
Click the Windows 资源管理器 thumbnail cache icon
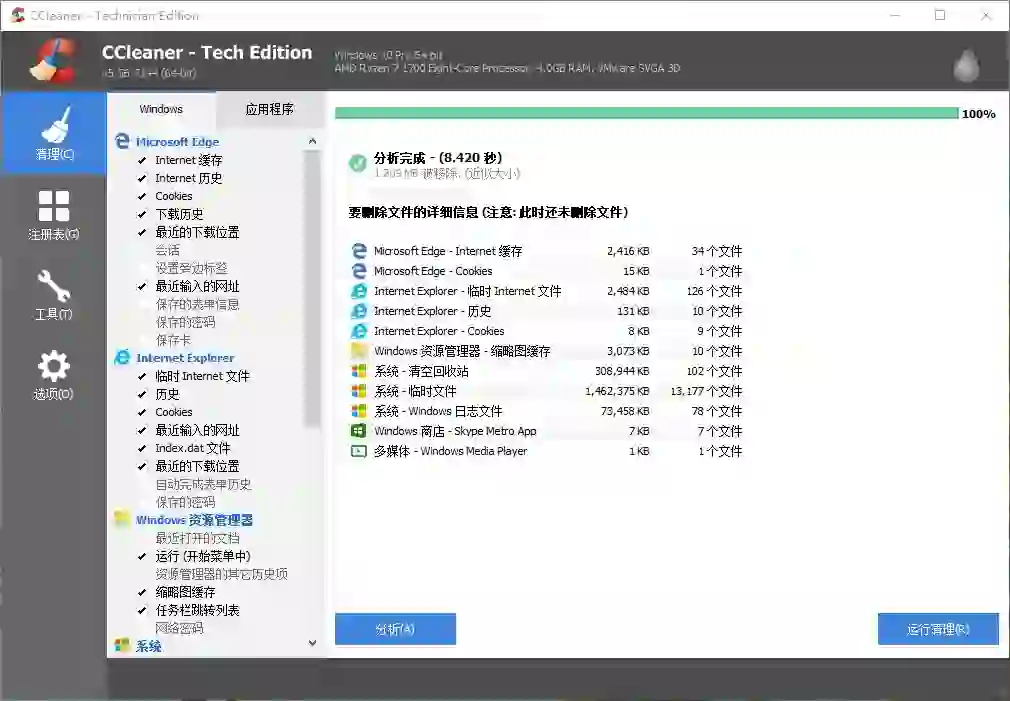pyautogui.click(x=358, y=351)
